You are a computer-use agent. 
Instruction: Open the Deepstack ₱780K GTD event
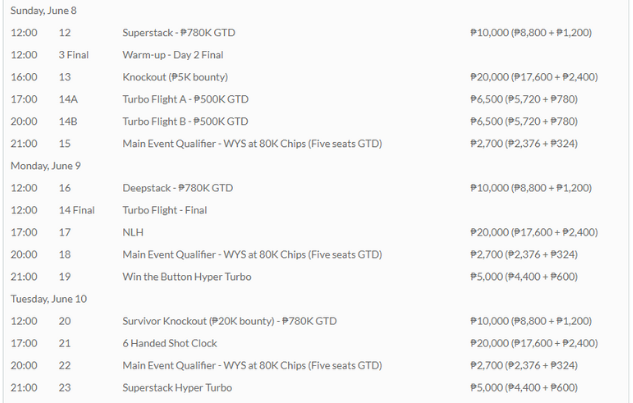point(177,187)
